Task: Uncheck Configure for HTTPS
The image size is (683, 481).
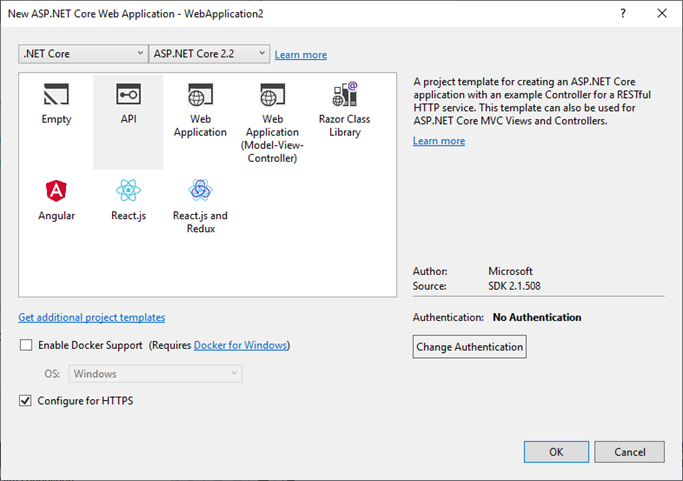Action: point(26,401)
